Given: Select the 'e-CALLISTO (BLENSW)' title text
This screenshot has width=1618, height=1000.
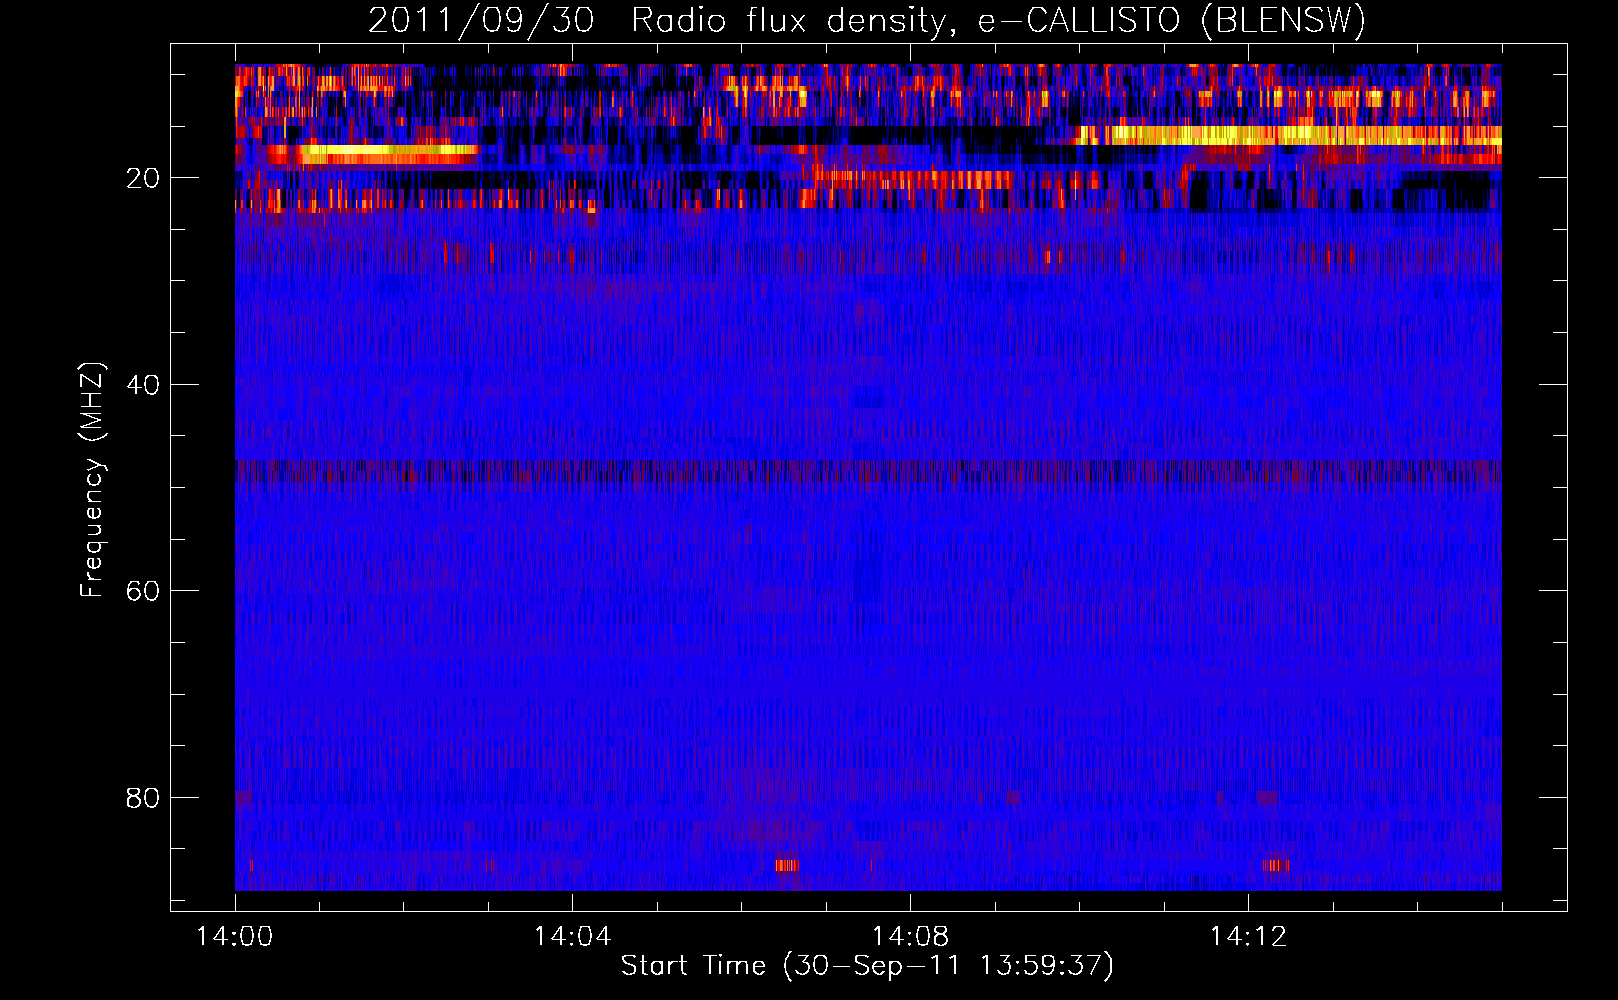Looking at the screenshot, I should tap(1172, 21).
